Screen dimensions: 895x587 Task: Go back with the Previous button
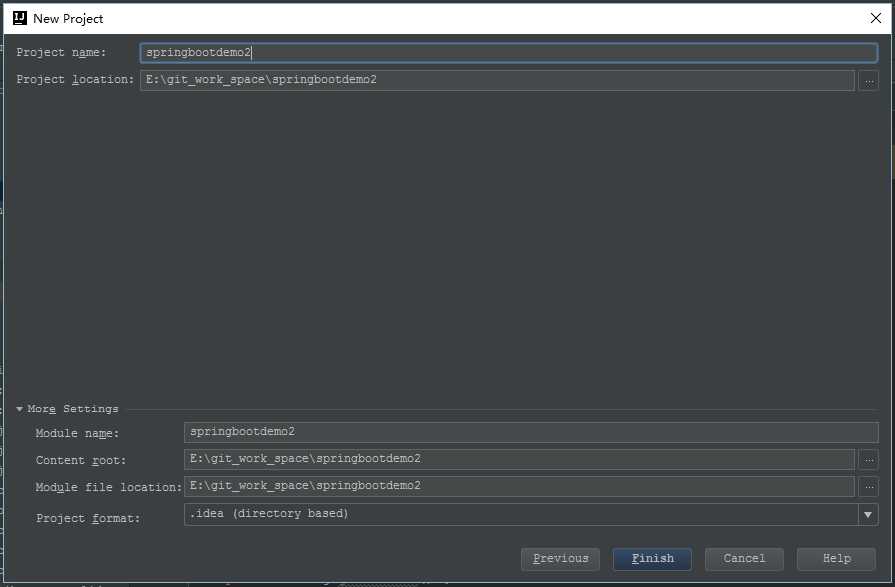pyautogui.click(x=561, y=559)
